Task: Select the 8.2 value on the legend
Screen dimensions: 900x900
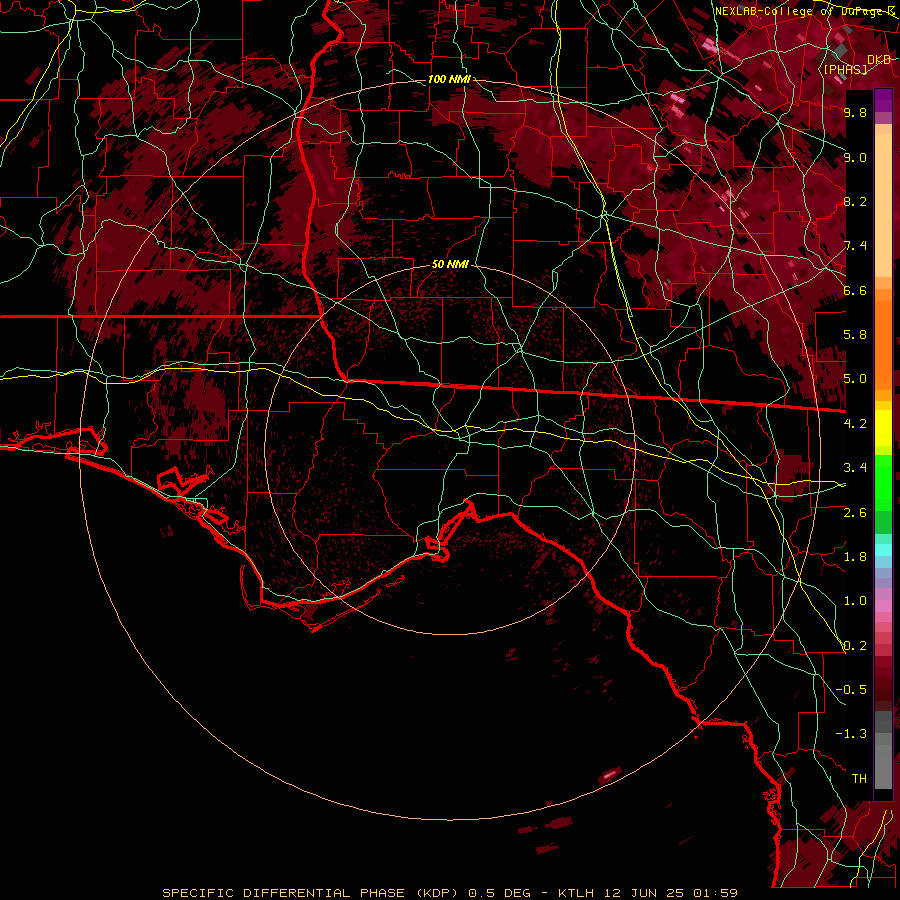Action: coord(855,201)
